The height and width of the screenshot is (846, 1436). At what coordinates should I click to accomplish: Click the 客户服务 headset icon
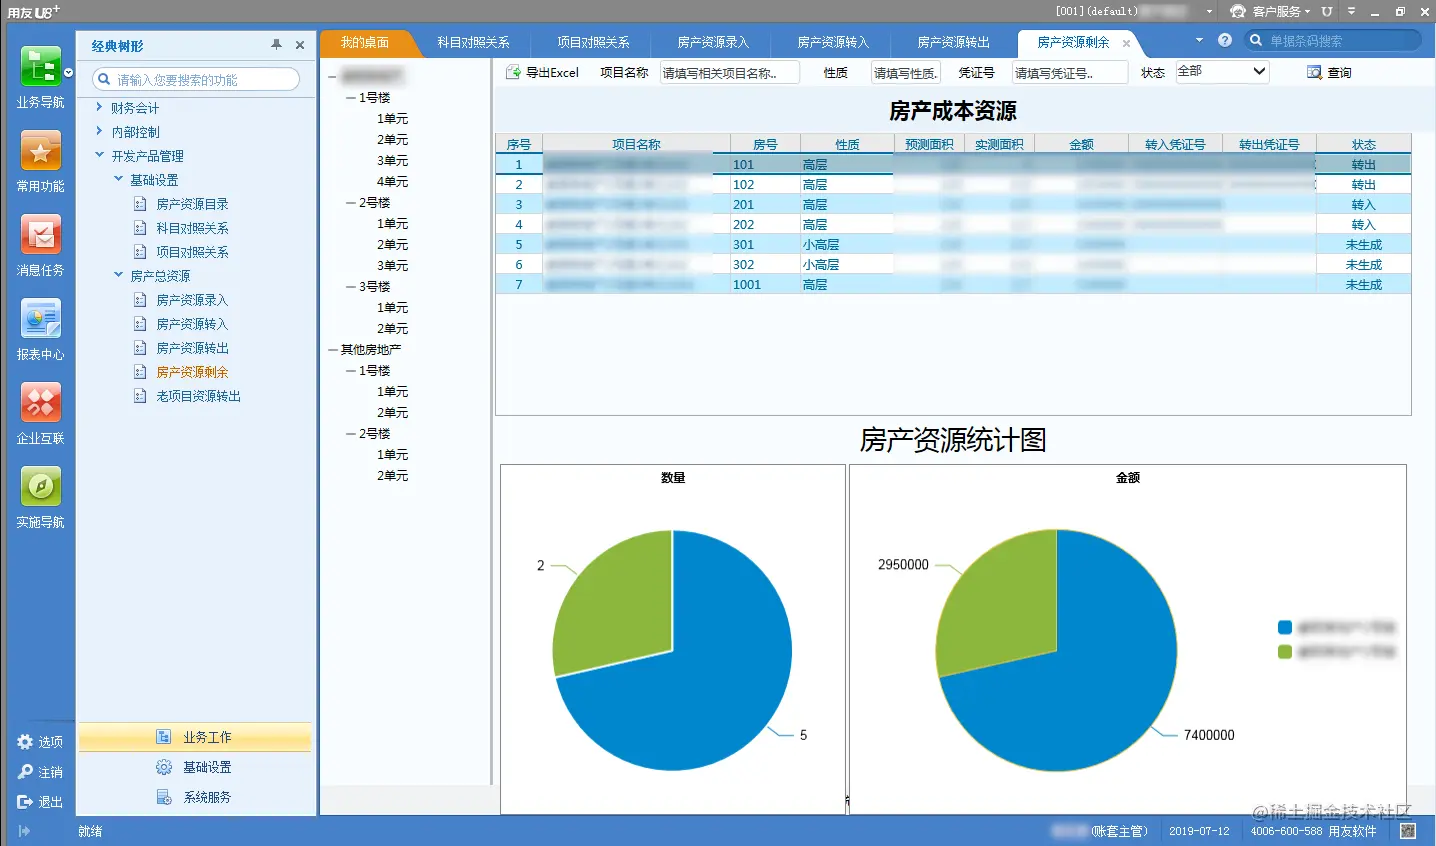[x=1238, y=11]
